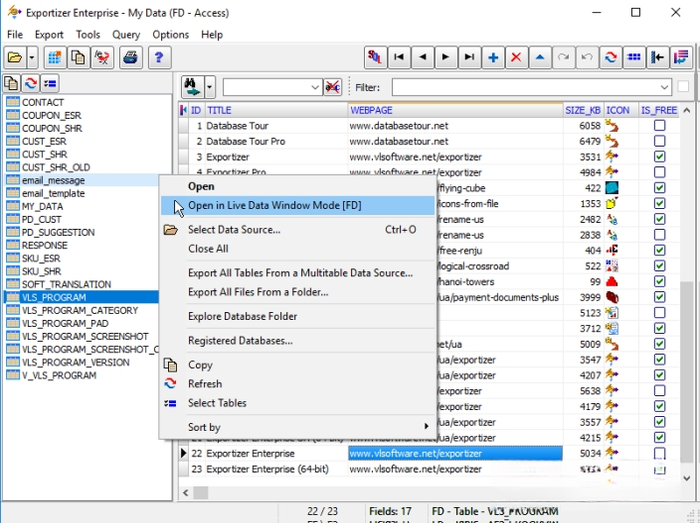Delete record using the red X icon

coord(517,57)
